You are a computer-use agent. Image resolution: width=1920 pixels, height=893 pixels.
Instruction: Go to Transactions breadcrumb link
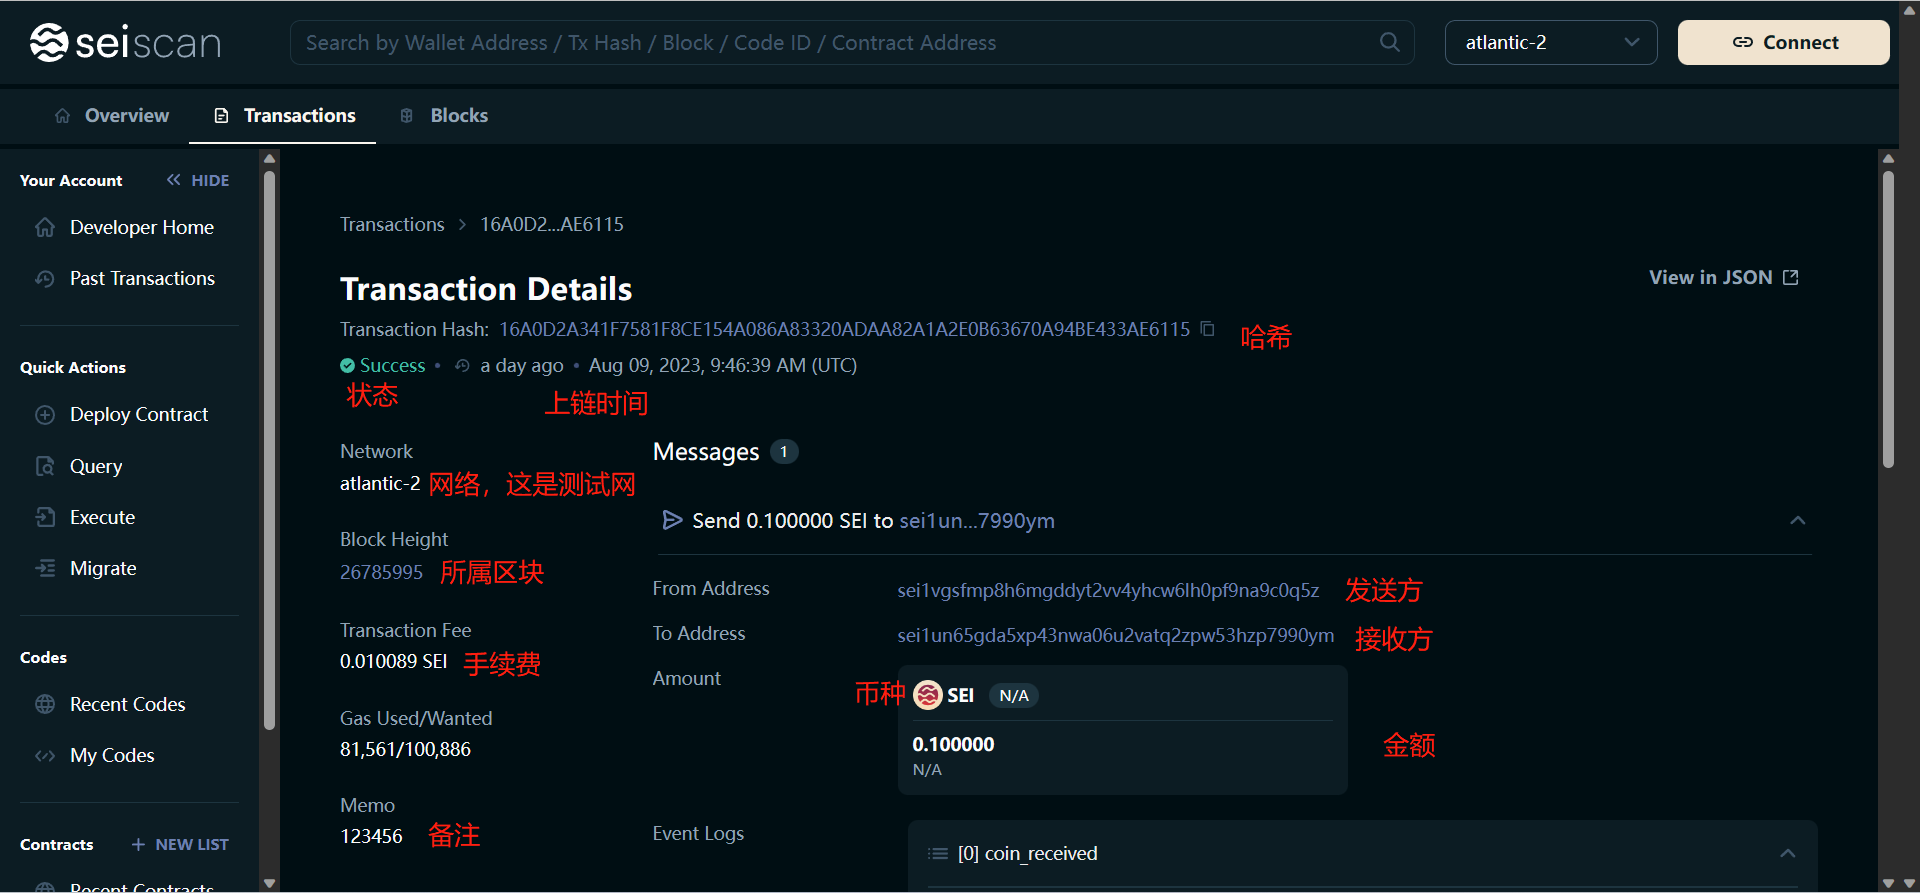[x=392, y=224]
